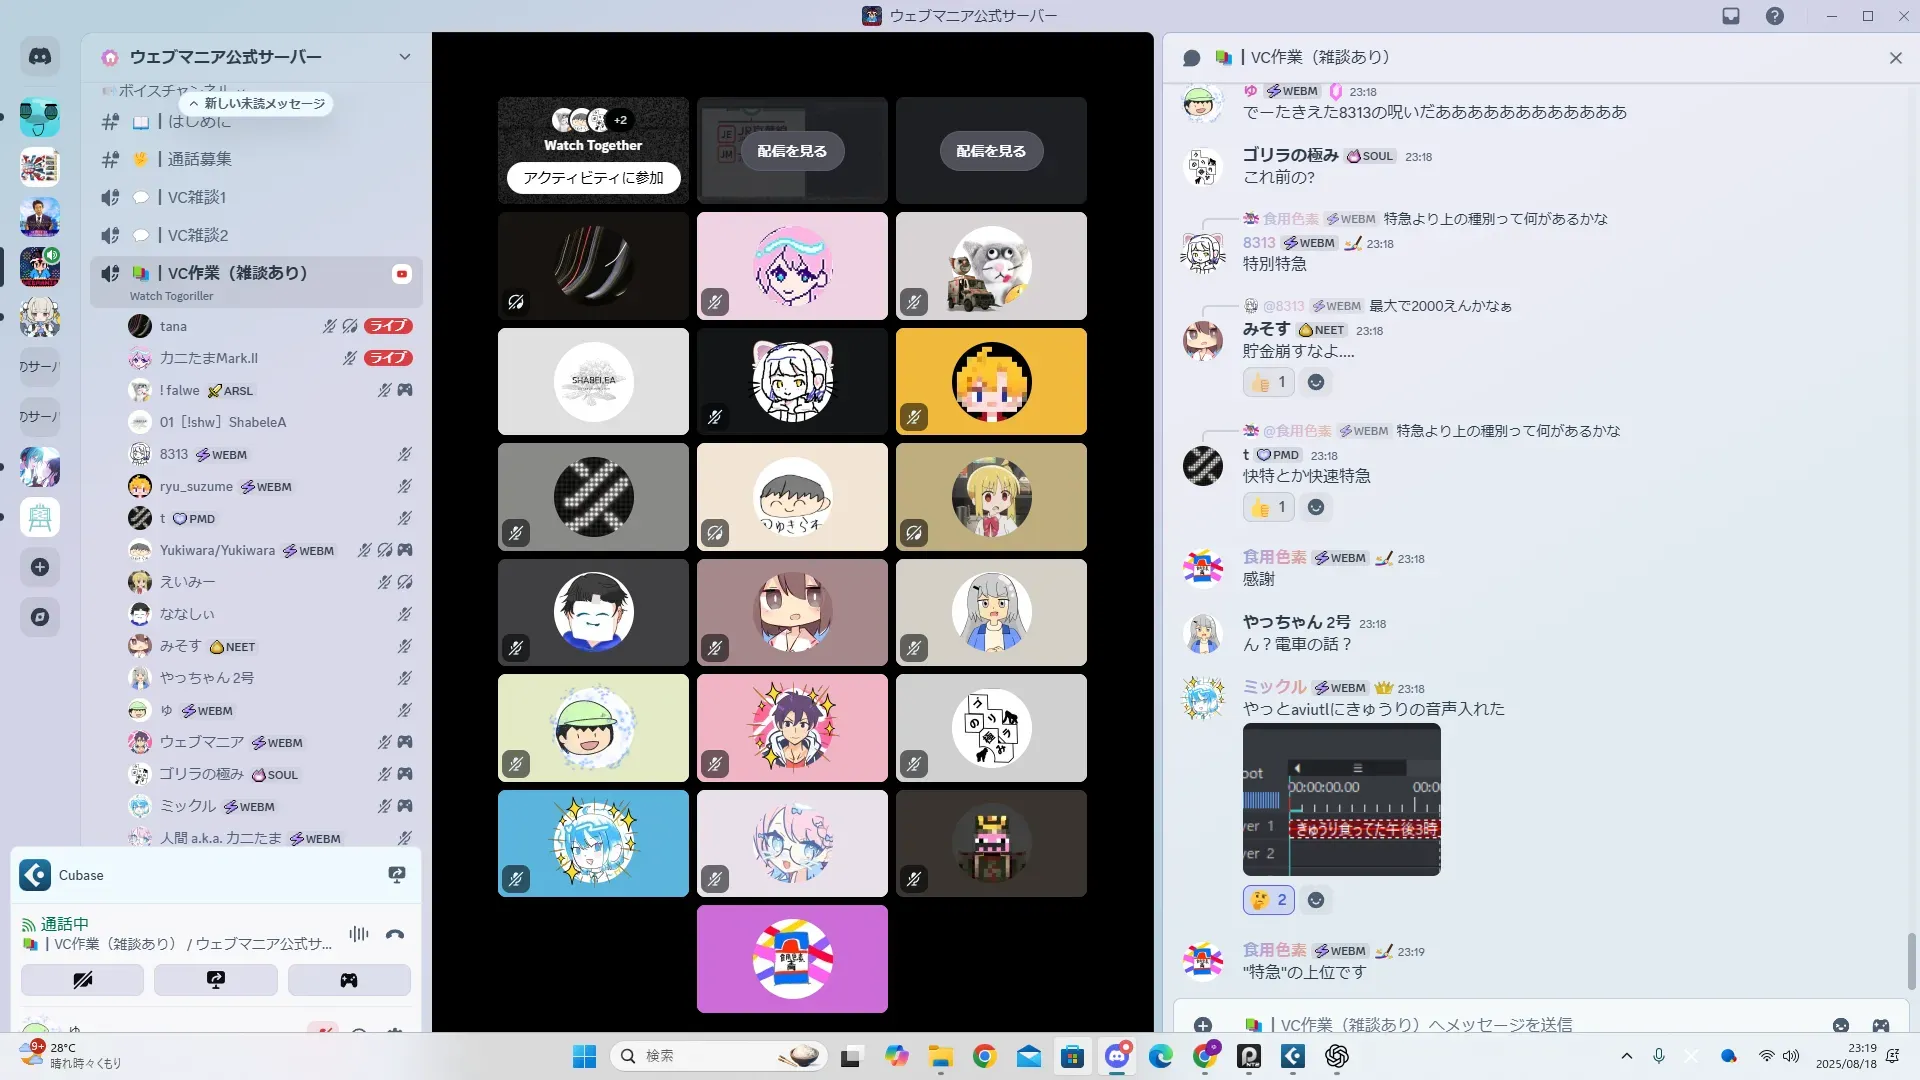The image size is (1920, 1080).
Task: Open ミックル's aviutl attachment image thumbnail
Action: pos(1341,800)
